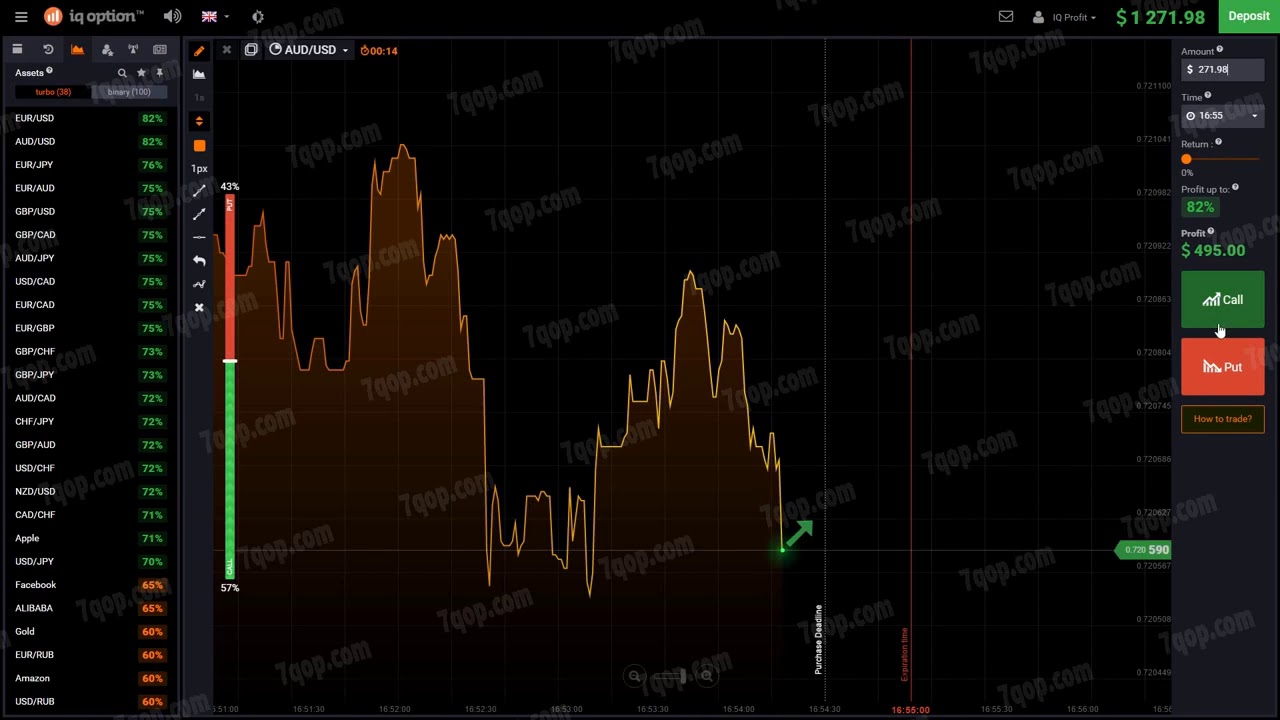Screen dimensions: 1280x720
Task: Change chart type with area chart icon
Action: (x=199, y=74)
